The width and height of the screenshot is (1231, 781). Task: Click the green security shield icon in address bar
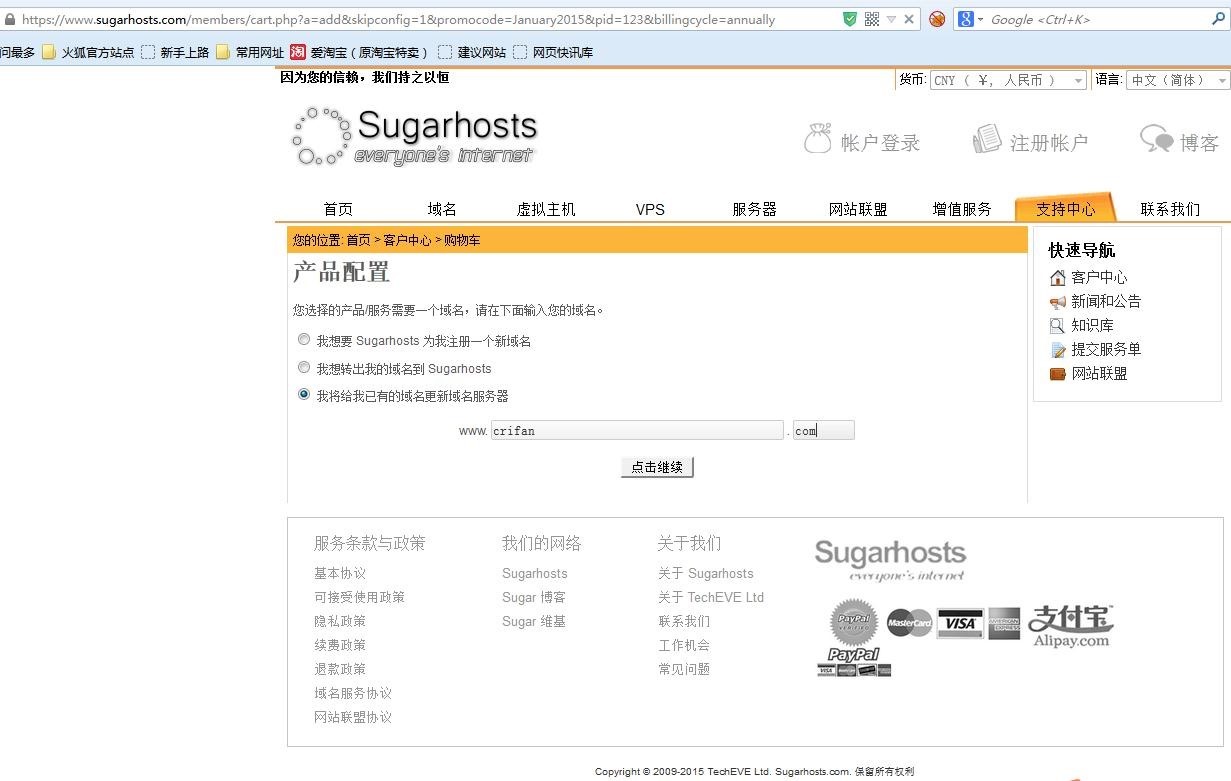[x=849, y=19]
